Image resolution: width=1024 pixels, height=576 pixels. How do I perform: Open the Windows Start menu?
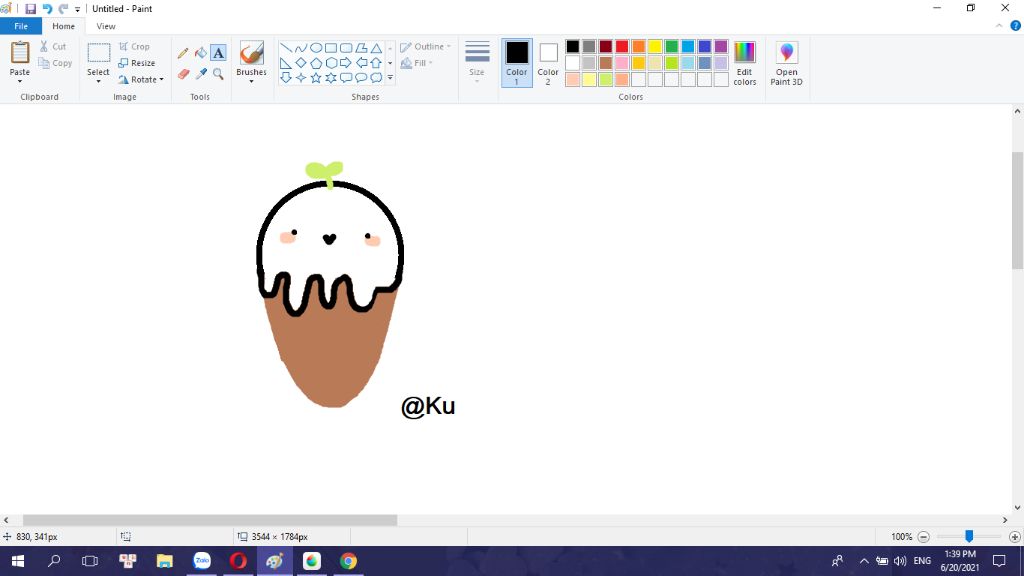tap(18, 561)
